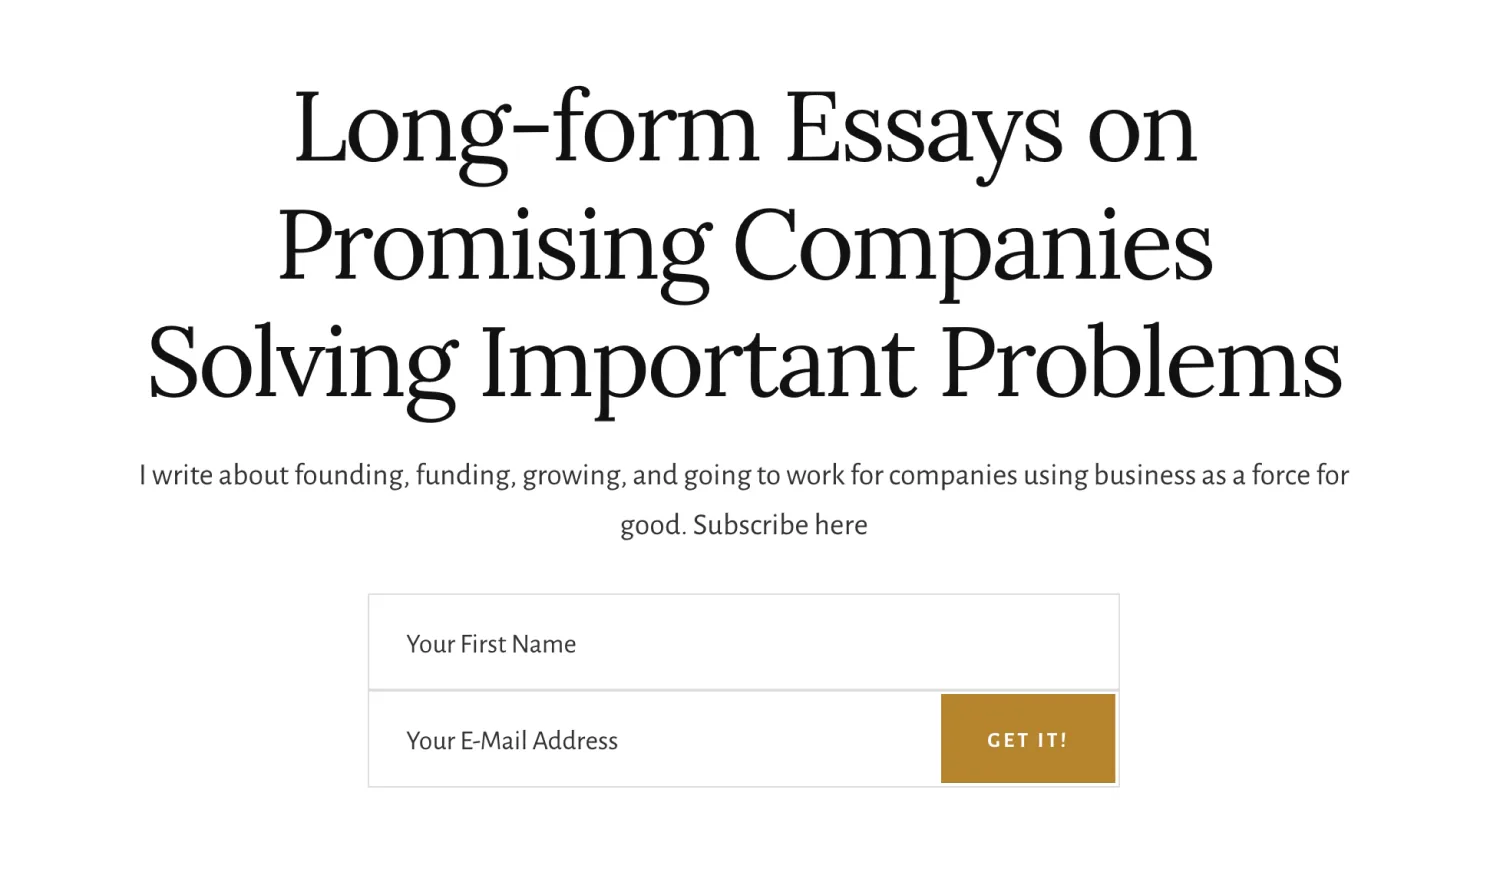This screenshot has width=1500, height=875.
Task: Click the word "good" in the subtitle
Action: click(651, 525)
